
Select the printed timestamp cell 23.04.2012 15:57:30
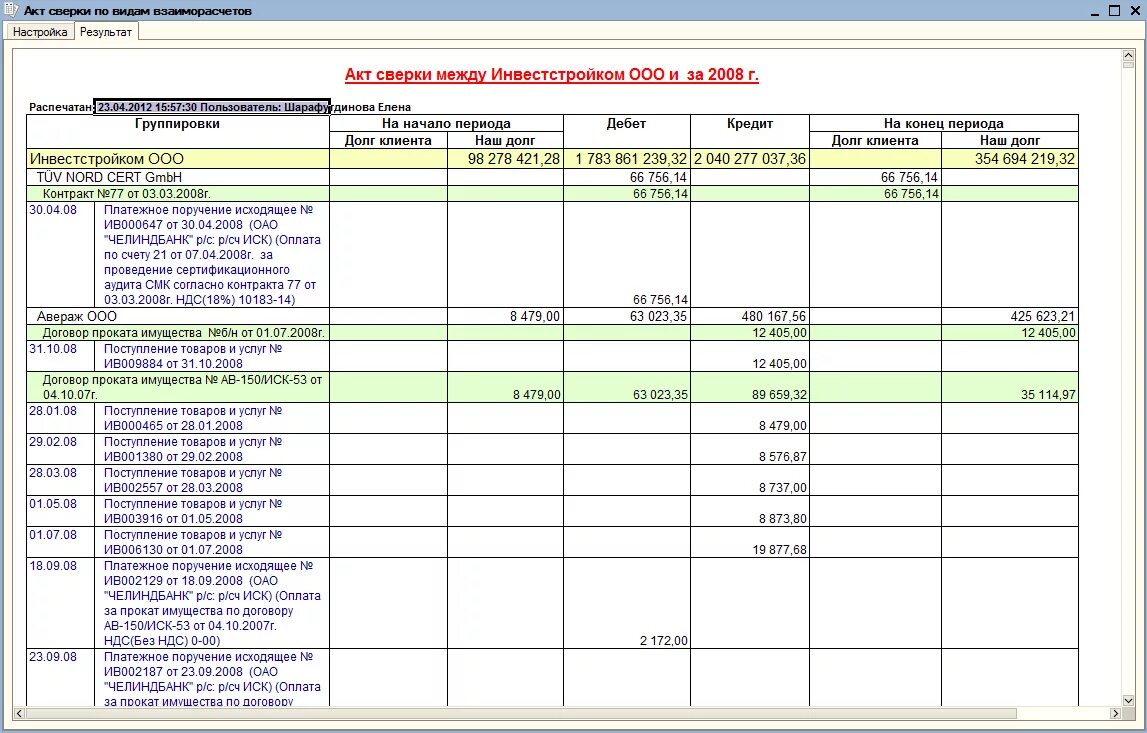212,107
